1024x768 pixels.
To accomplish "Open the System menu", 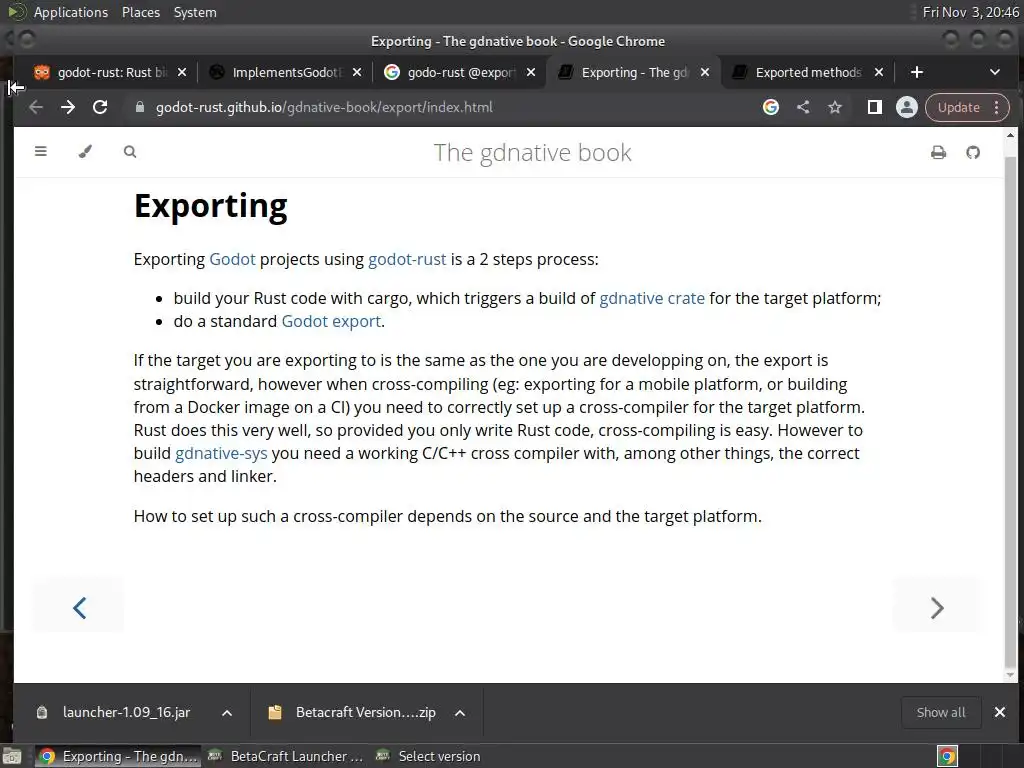I will (195, 12).
